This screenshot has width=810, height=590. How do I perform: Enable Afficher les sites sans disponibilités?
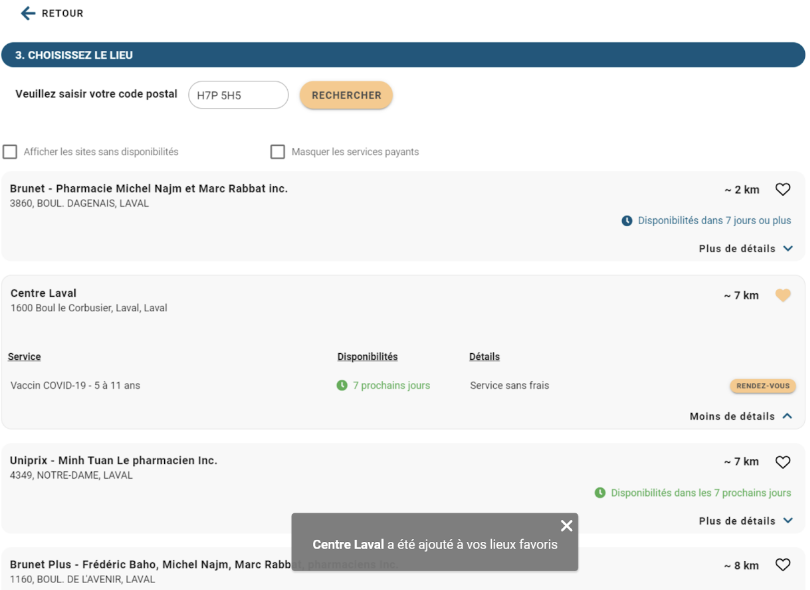[10, 152]
